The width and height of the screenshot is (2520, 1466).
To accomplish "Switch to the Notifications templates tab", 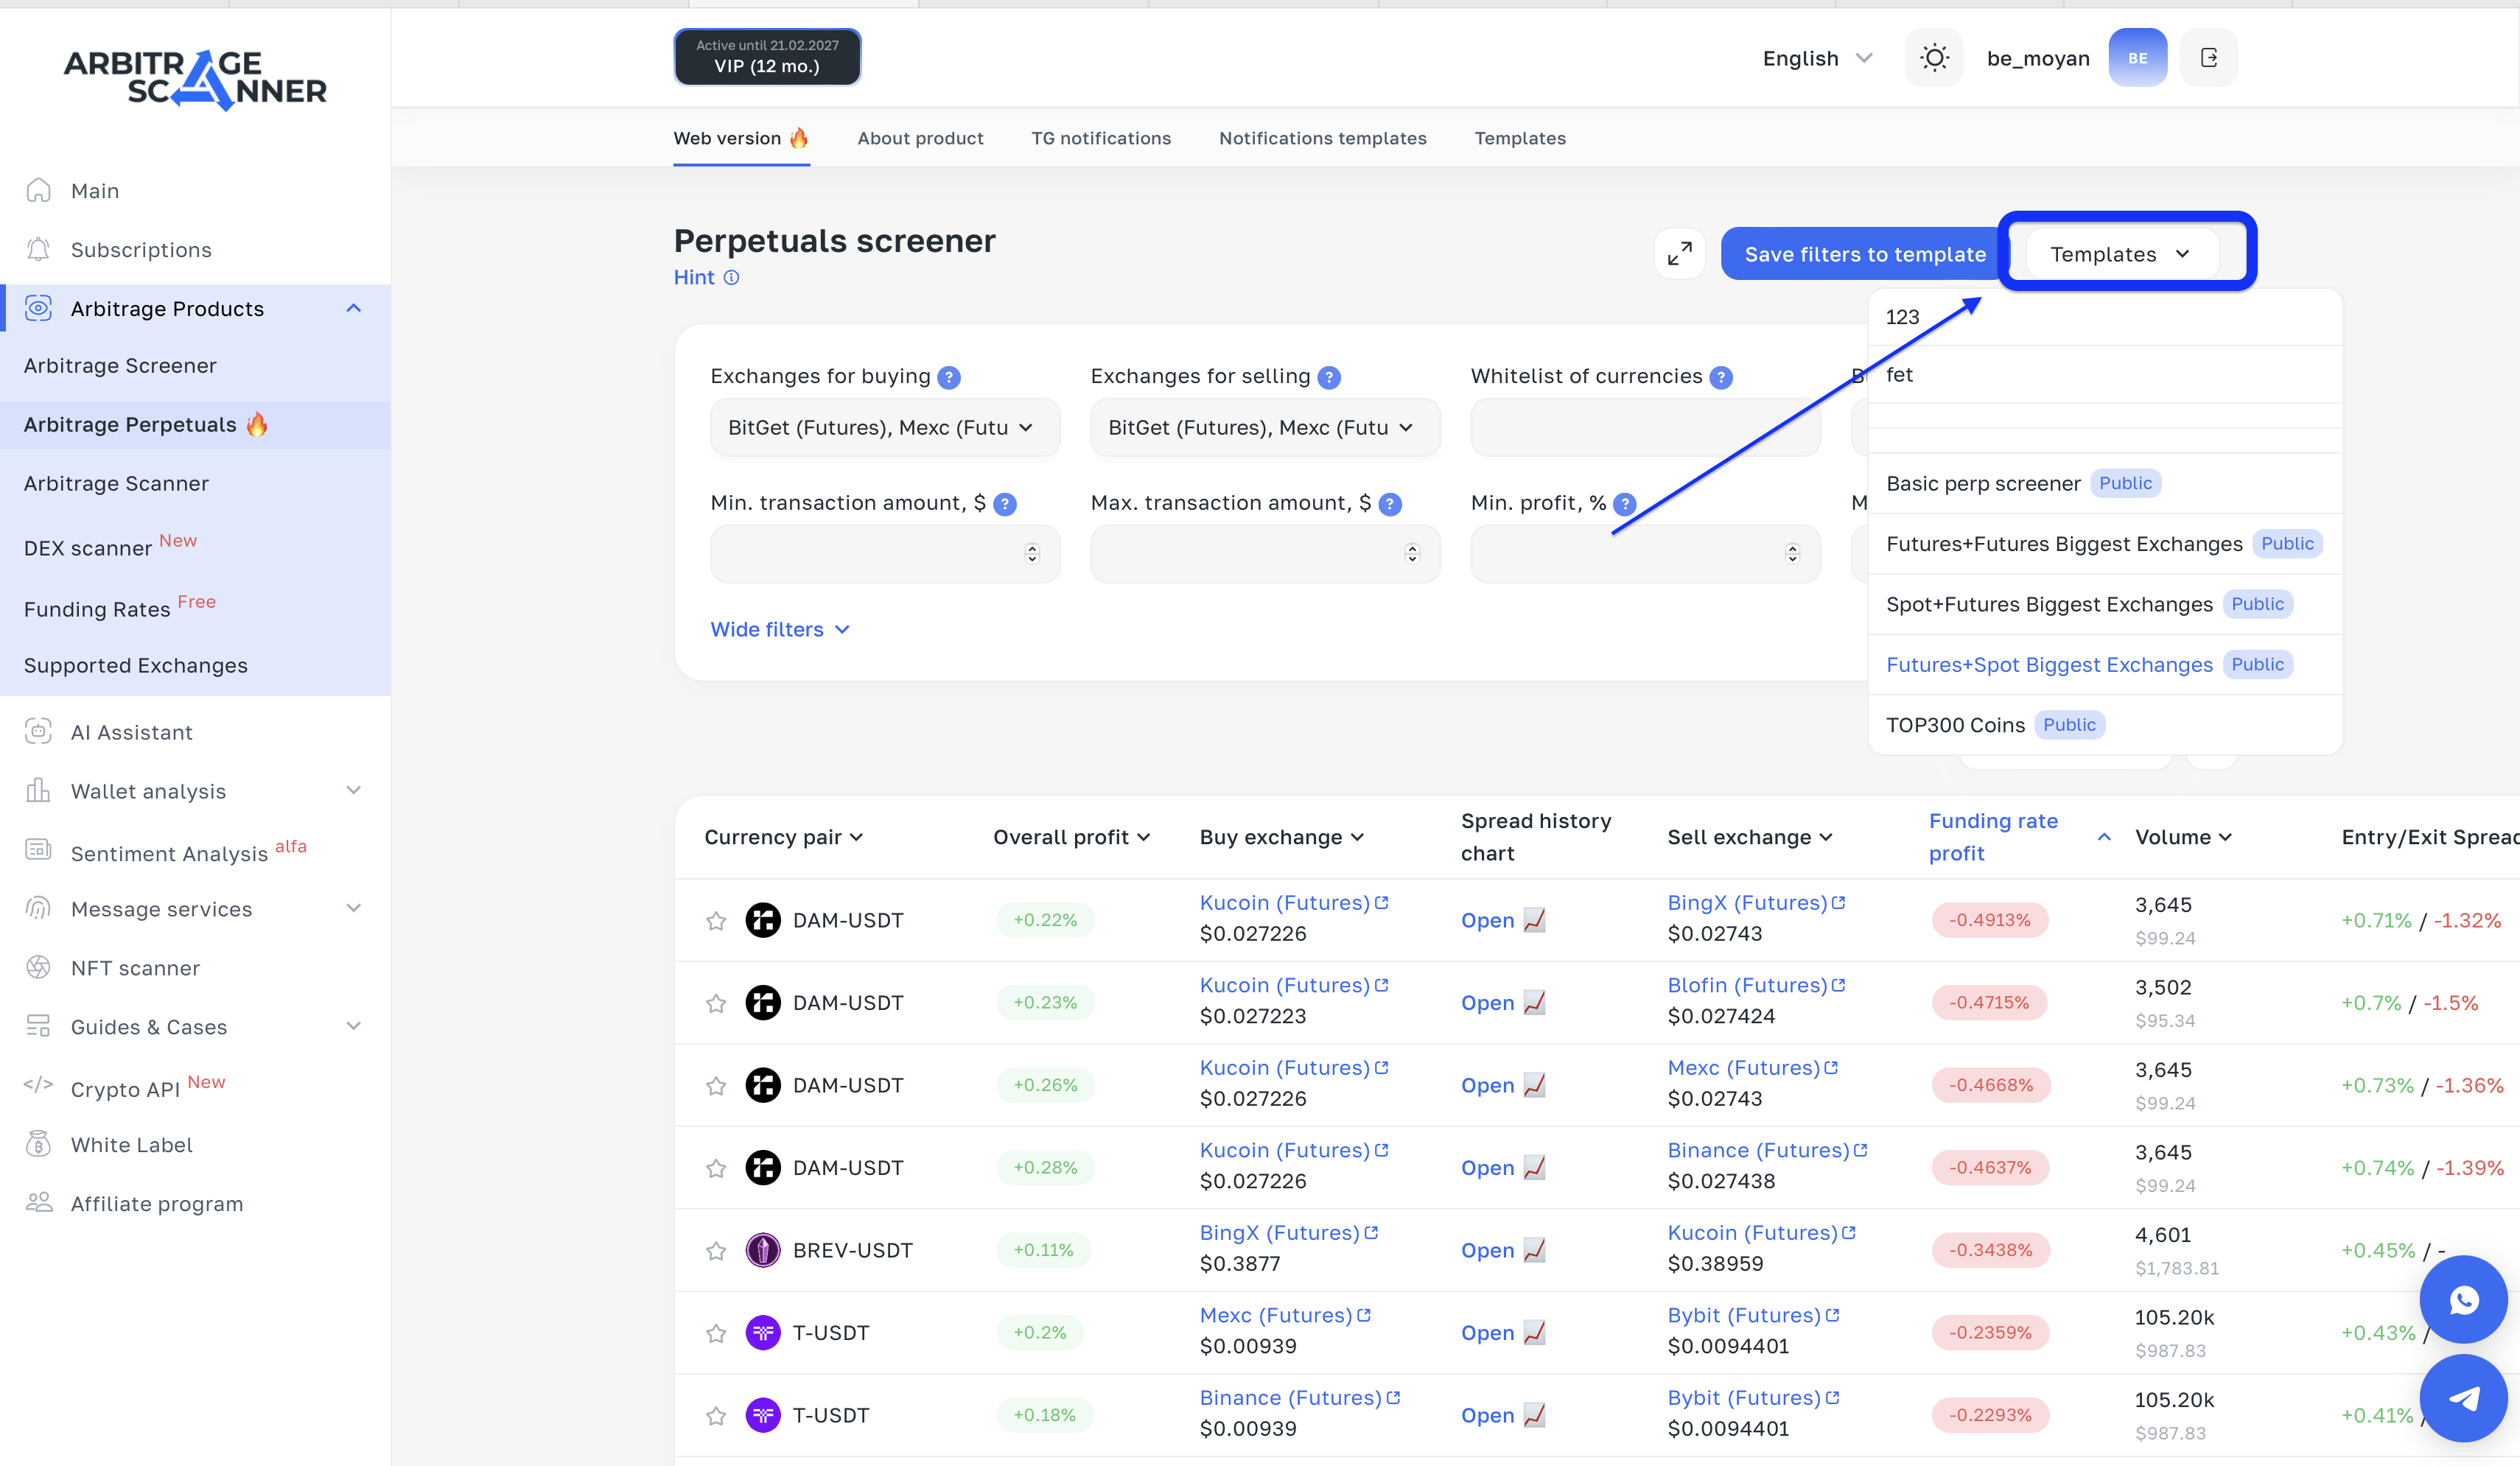I will click(x=1322, y=138).
